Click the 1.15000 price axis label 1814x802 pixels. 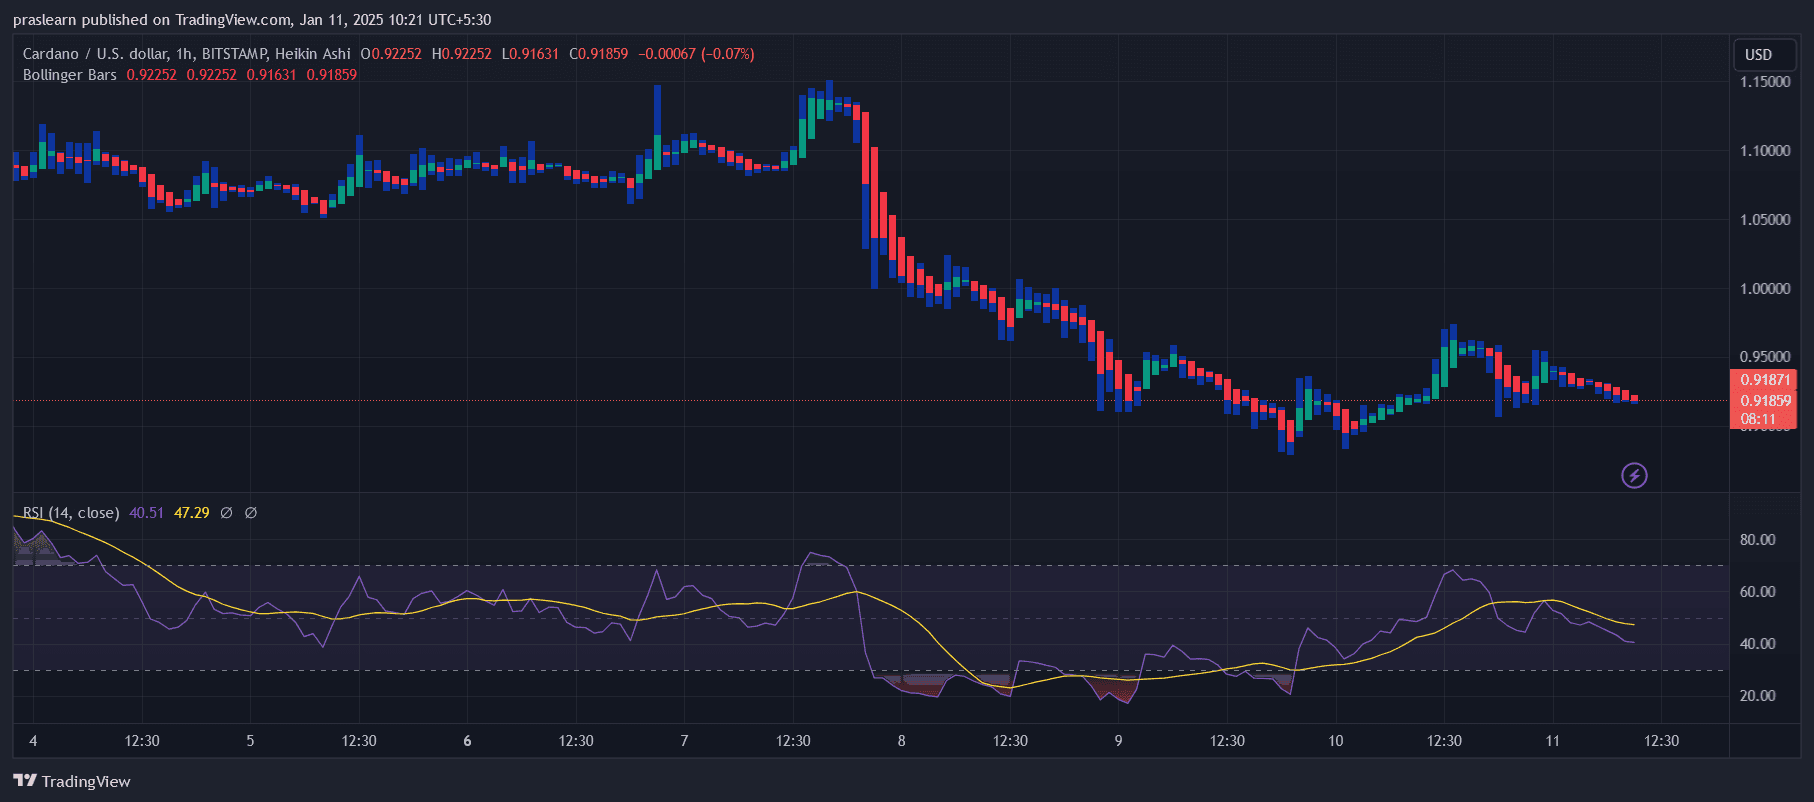coord(1764,82)
